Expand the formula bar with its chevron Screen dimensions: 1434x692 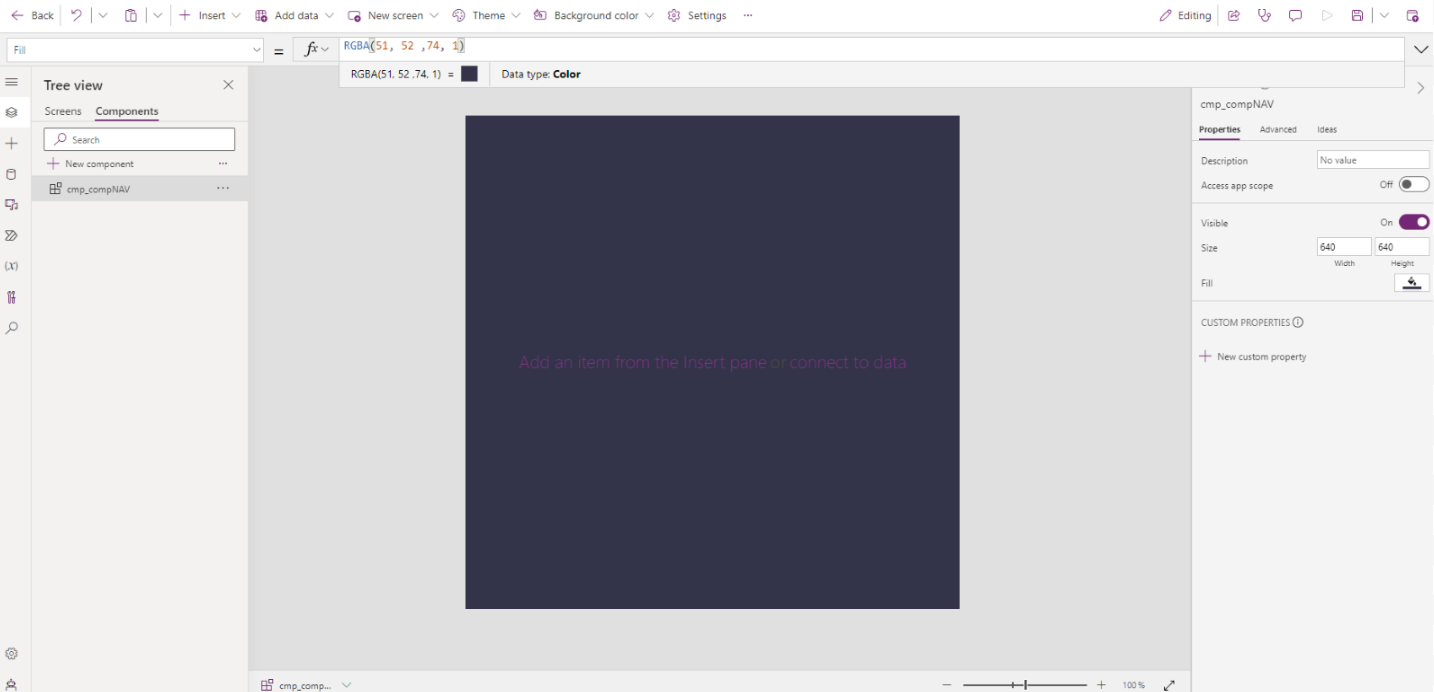pos(1419,48)
